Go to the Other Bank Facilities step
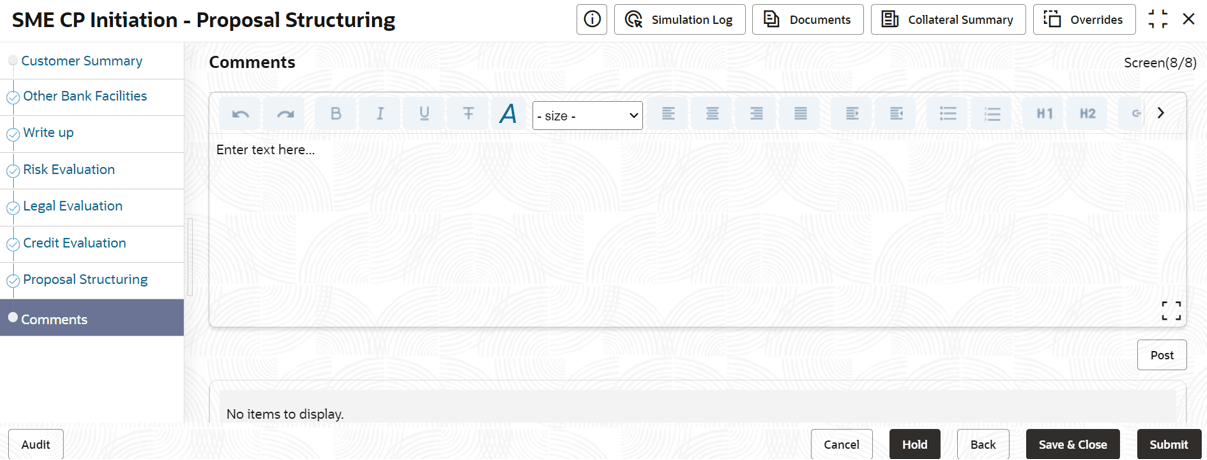1207x460 pixels. tap(85, 96)
